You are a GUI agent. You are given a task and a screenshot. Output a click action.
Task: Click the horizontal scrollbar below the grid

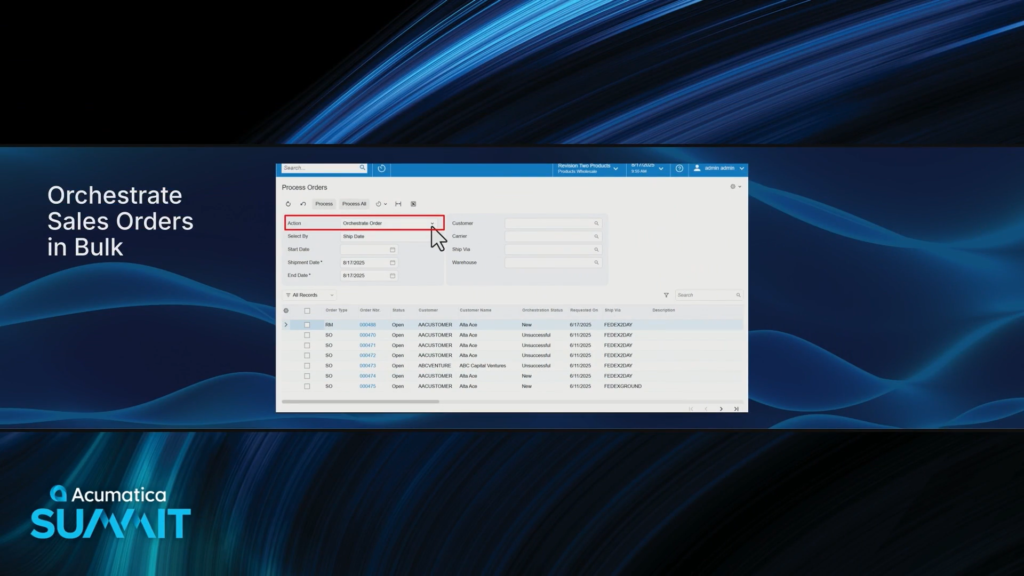coord(360,401)
